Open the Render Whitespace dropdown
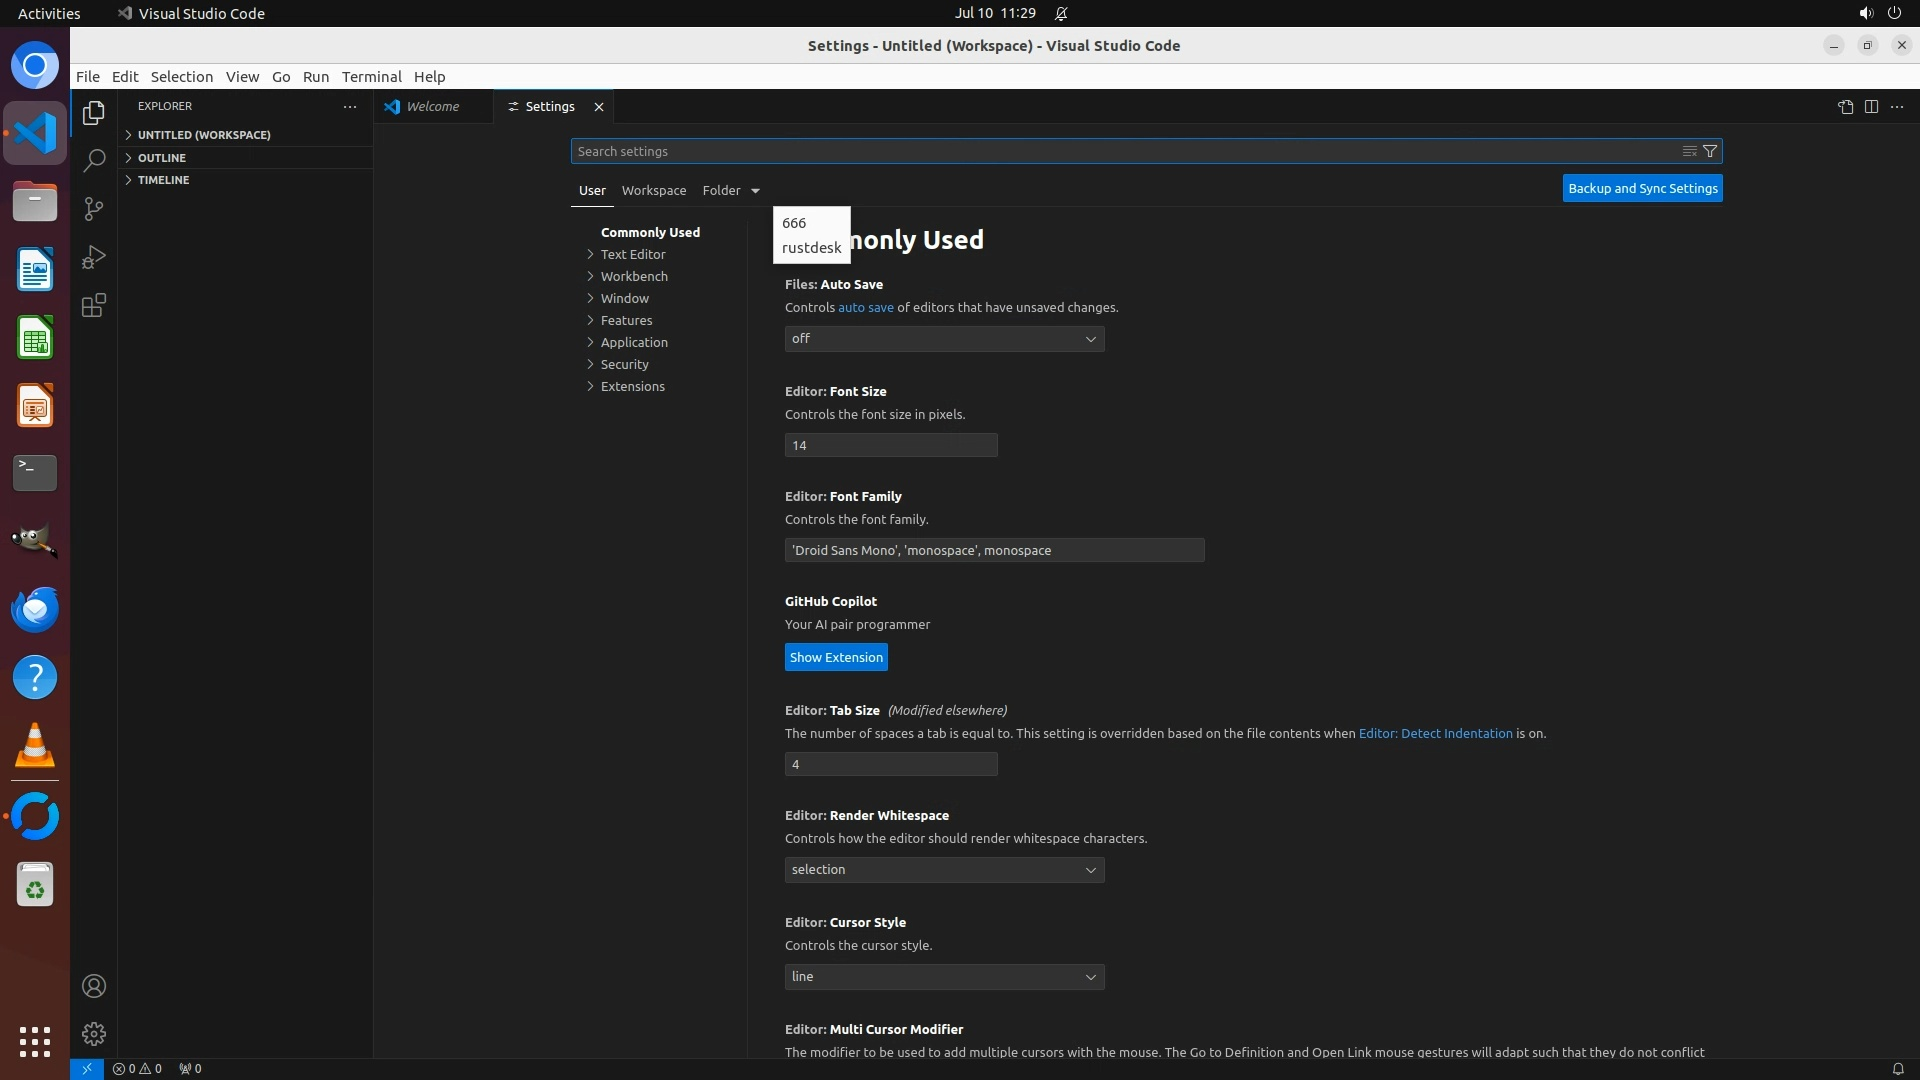 (x=944, y=870)
